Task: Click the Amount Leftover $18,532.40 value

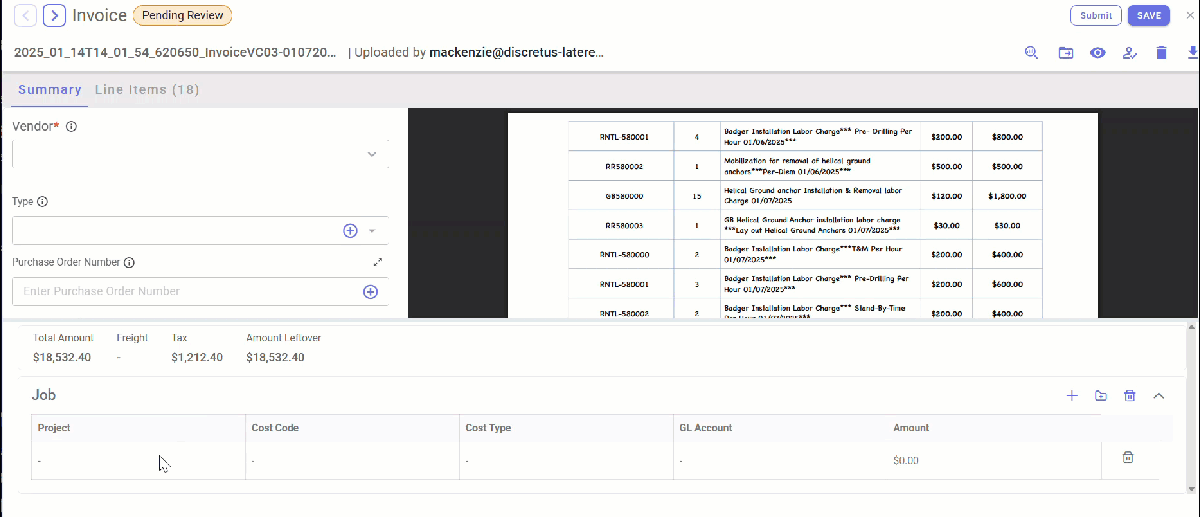Action: point(275,357)
